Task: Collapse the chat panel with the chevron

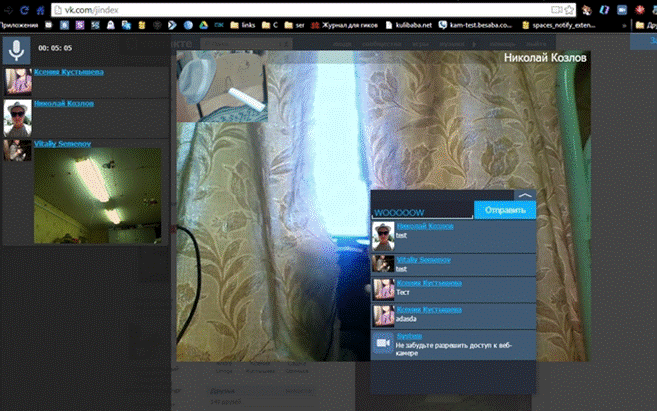Action: (x=525, y=196)
